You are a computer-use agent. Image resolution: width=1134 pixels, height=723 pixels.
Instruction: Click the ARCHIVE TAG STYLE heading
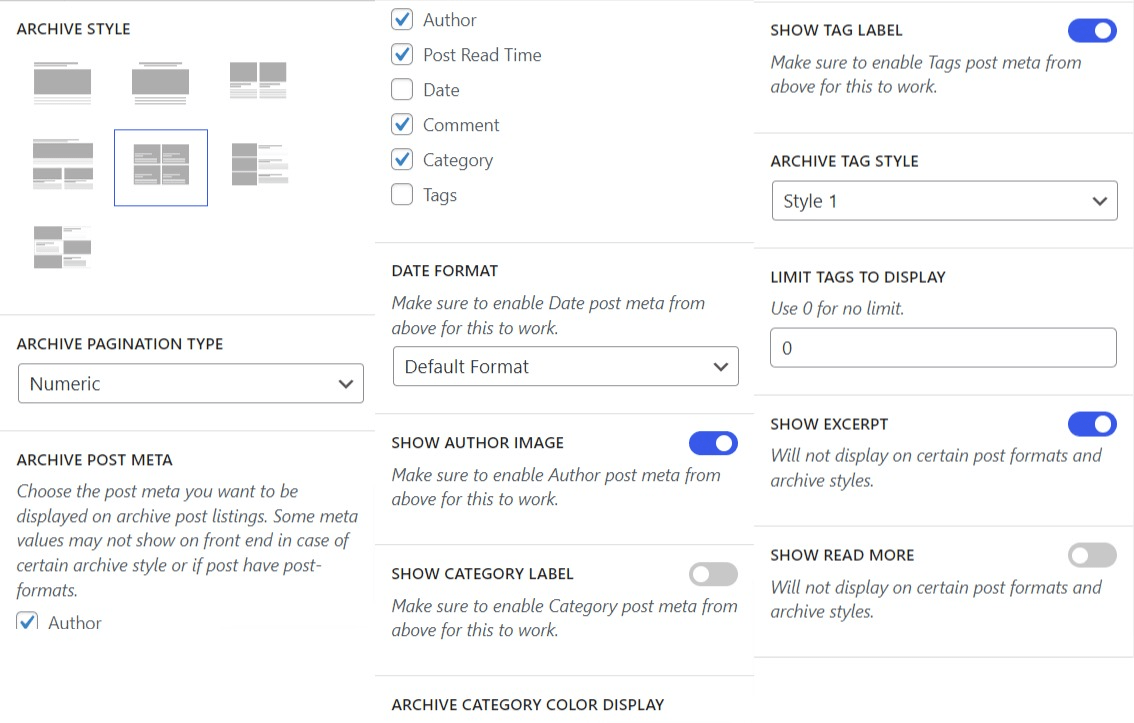(845, 161)
